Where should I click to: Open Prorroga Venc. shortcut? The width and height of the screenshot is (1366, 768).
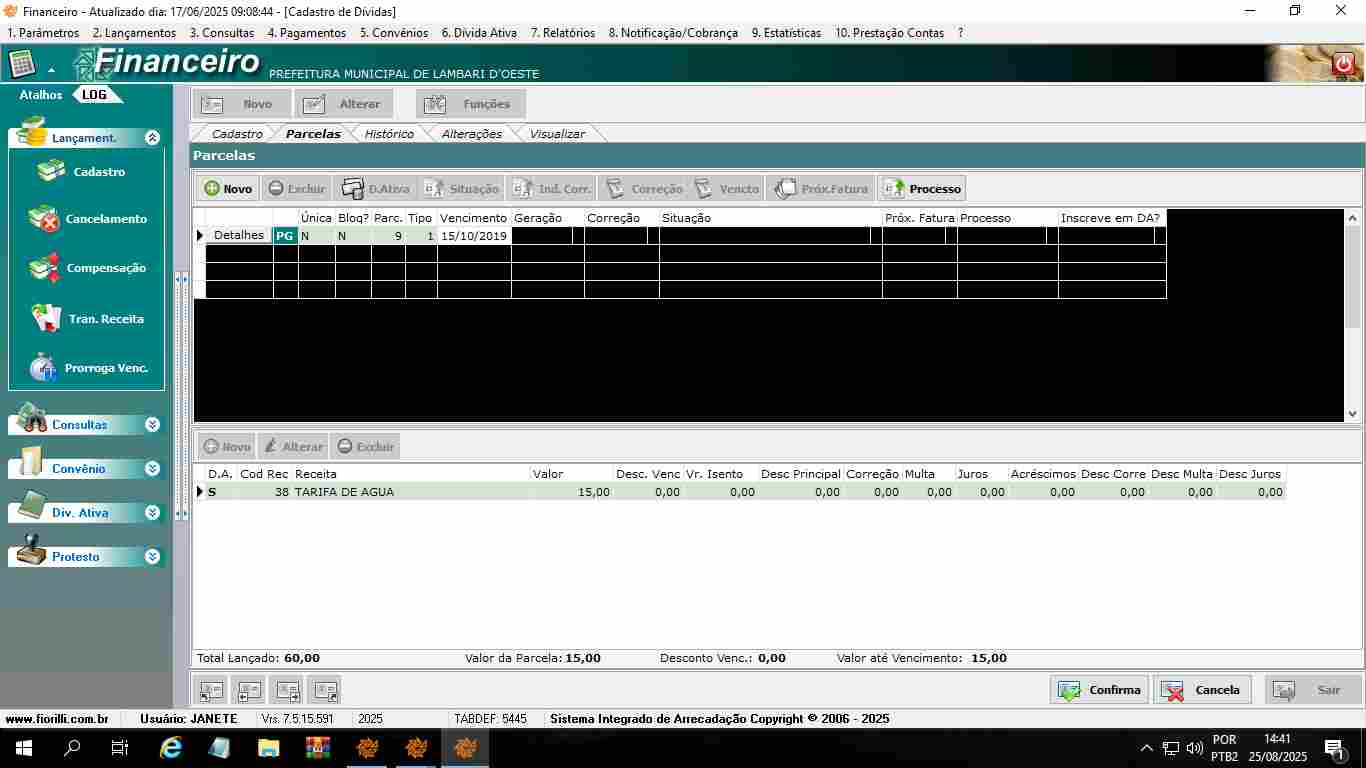click(x=45, y=368)
